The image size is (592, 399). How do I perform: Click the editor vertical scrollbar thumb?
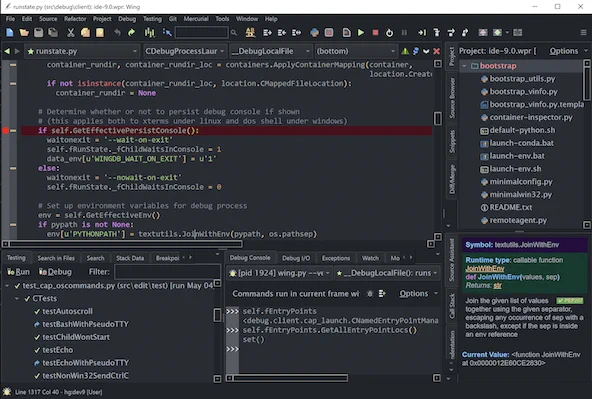click(438, 119)
